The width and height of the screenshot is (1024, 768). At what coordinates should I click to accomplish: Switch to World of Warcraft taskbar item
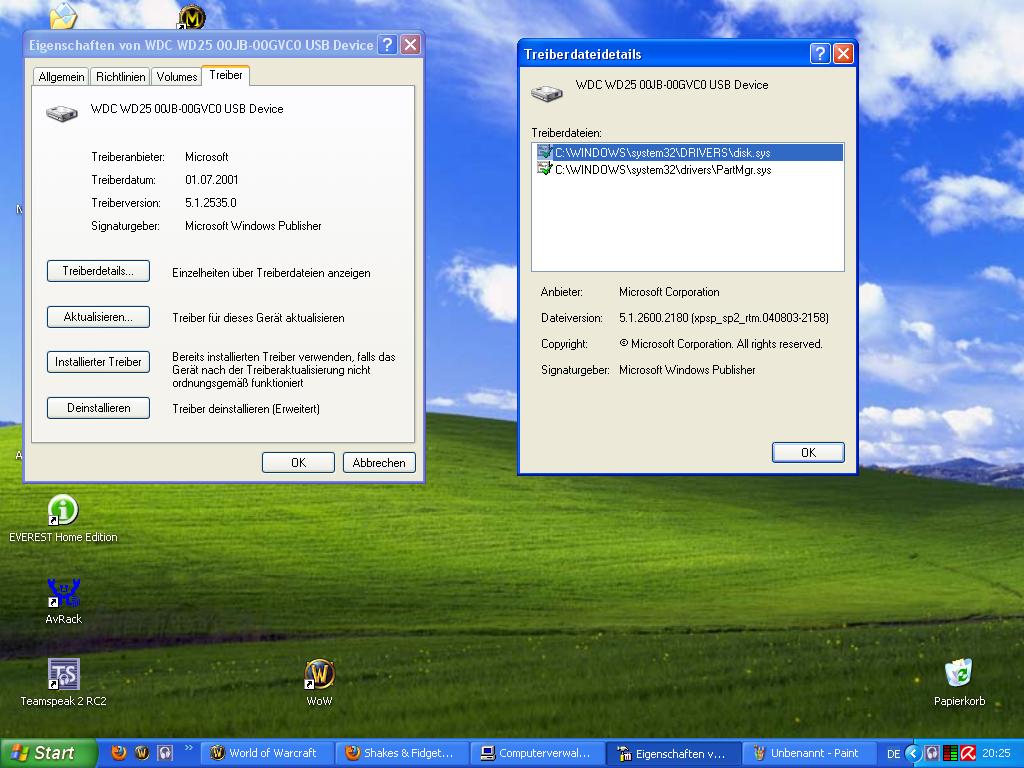pos(269,753)
